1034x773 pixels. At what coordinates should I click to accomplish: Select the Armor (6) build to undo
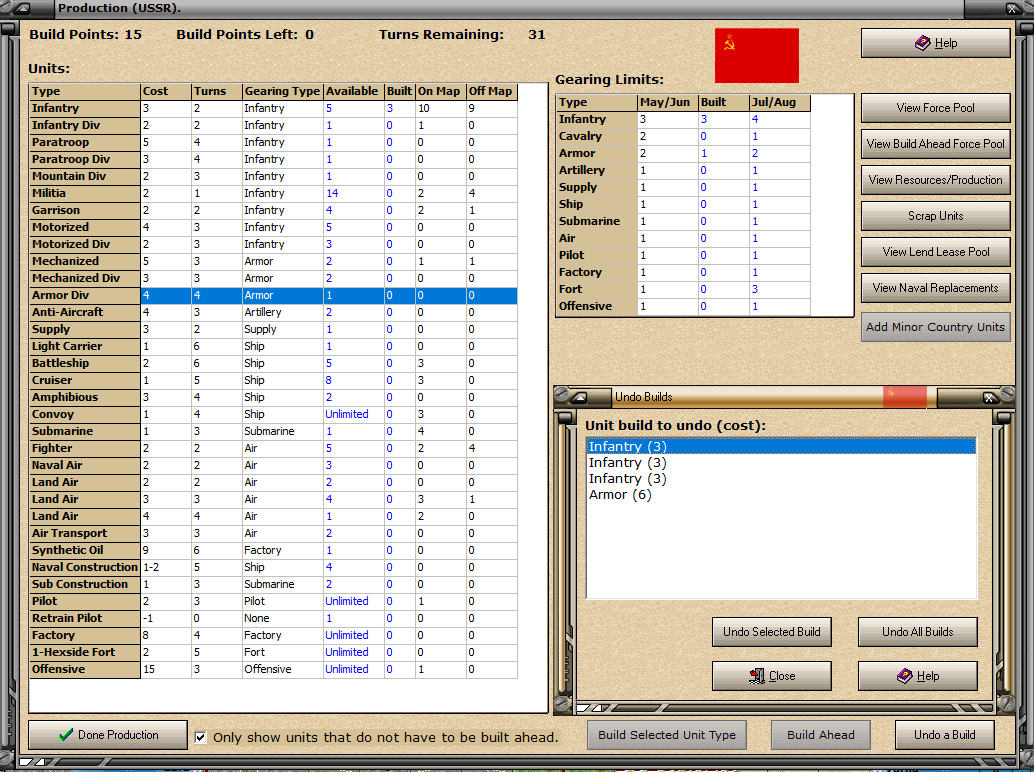(x=781, y=495)
